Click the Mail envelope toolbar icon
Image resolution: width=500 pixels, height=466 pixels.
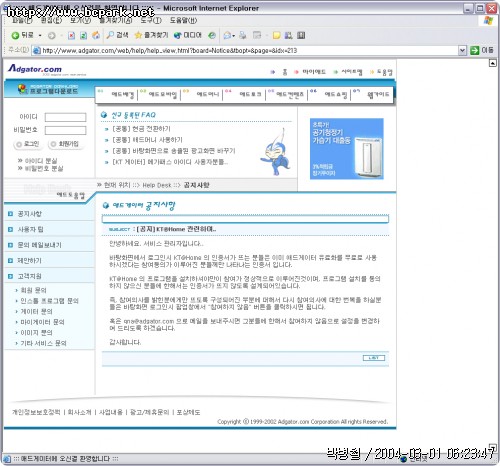coord(228,35)
